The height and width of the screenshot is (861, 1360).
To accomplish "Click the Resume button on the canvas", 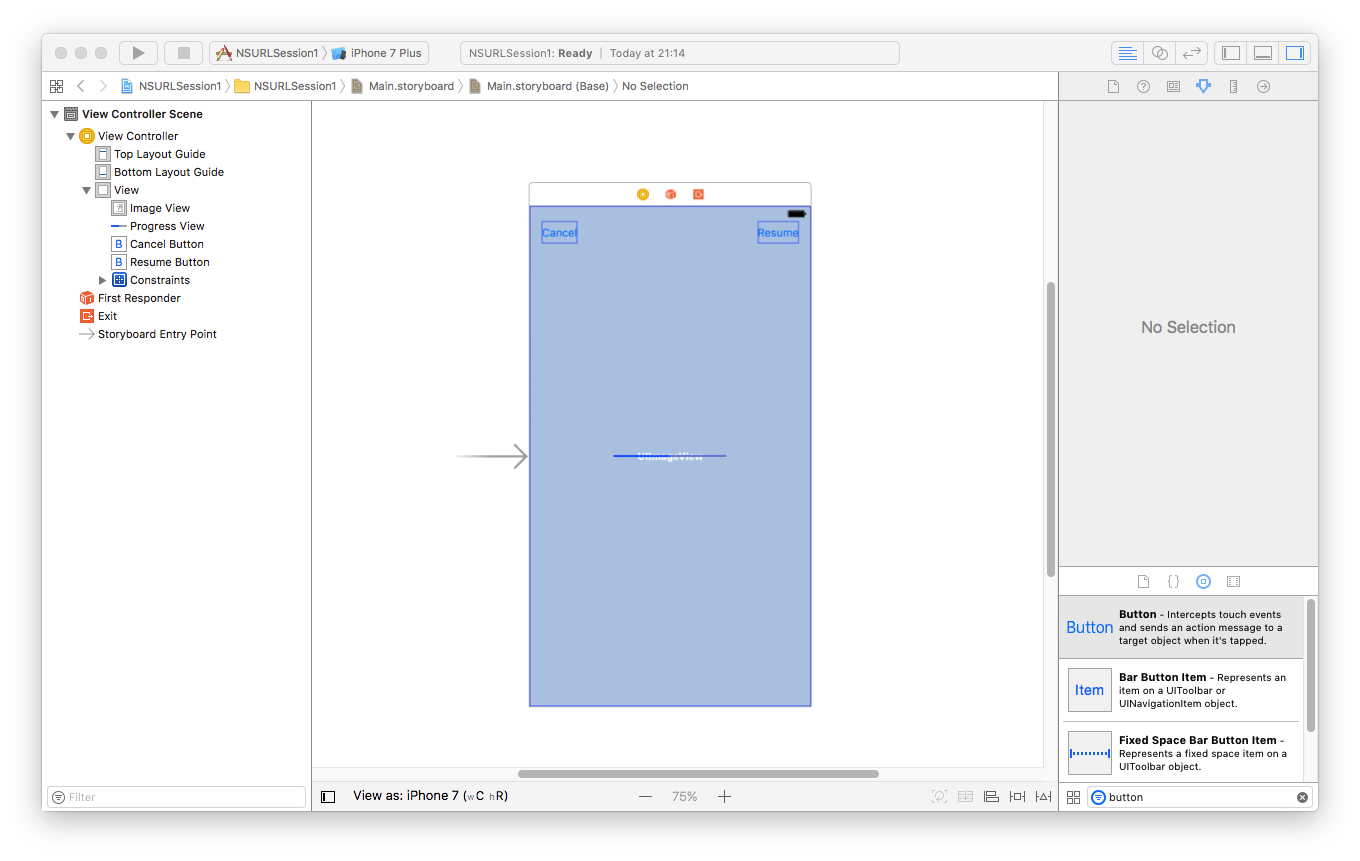I will [x=778, y=232].
